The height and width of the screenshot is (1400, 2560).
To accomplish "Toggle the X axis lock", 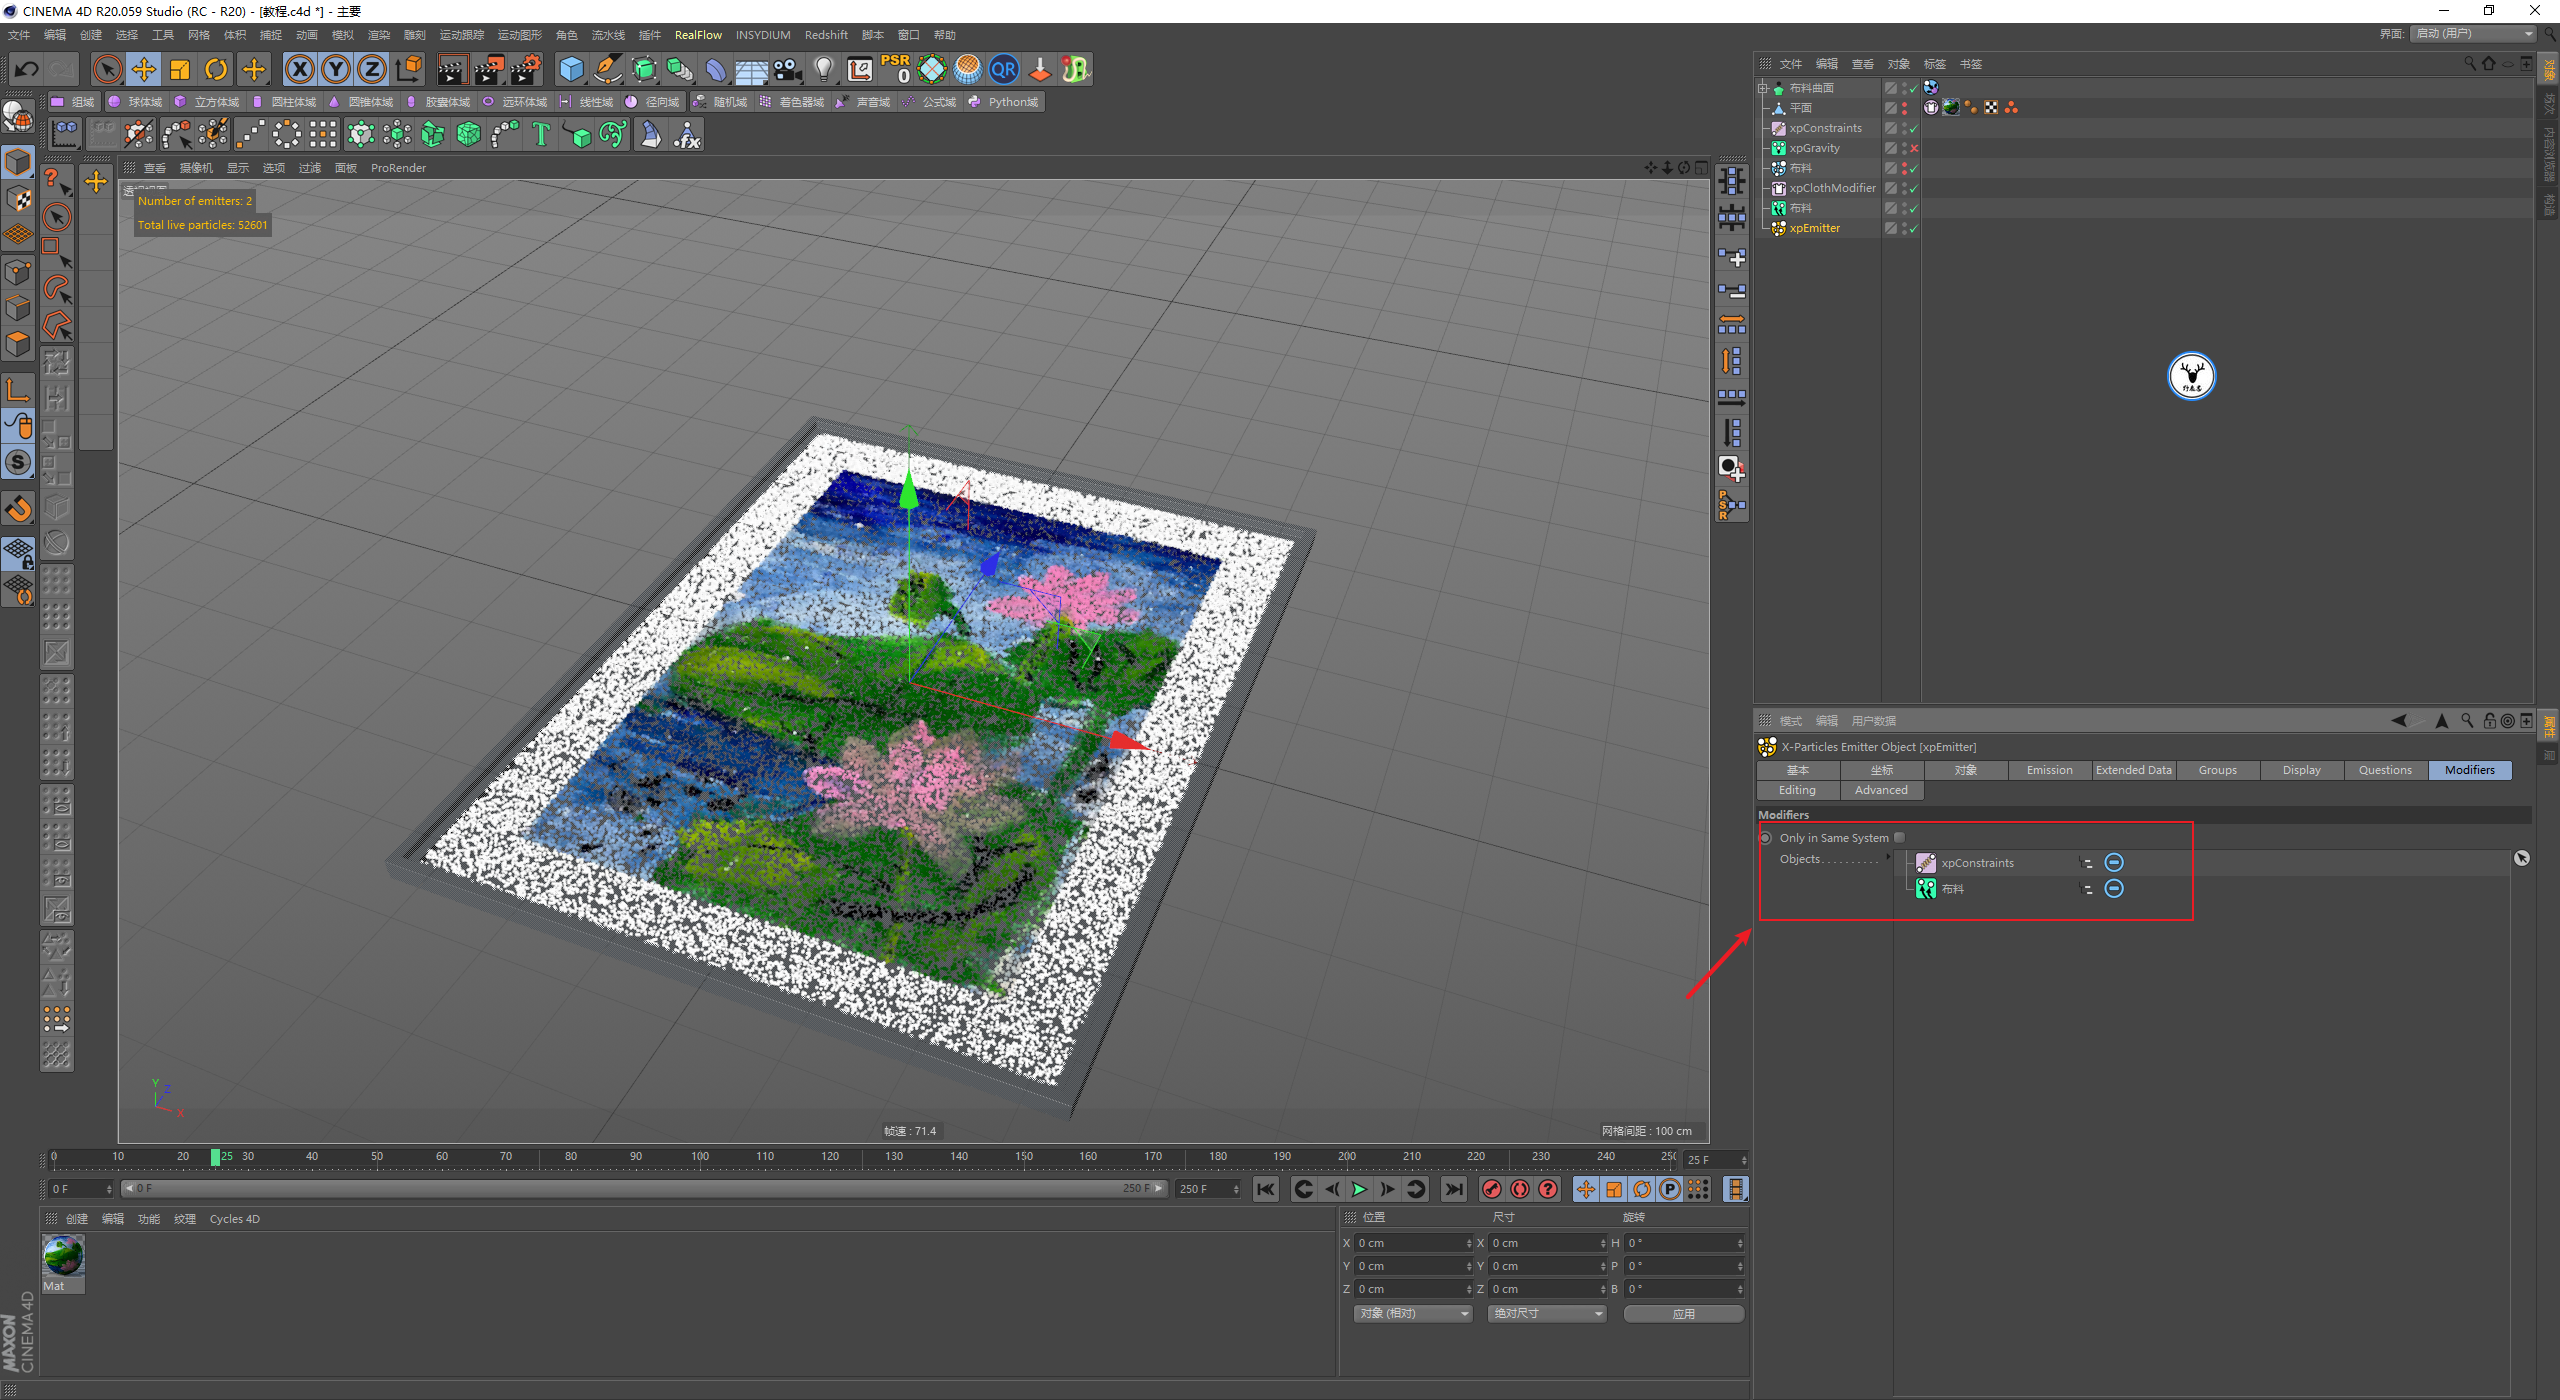I will point(300,69).
